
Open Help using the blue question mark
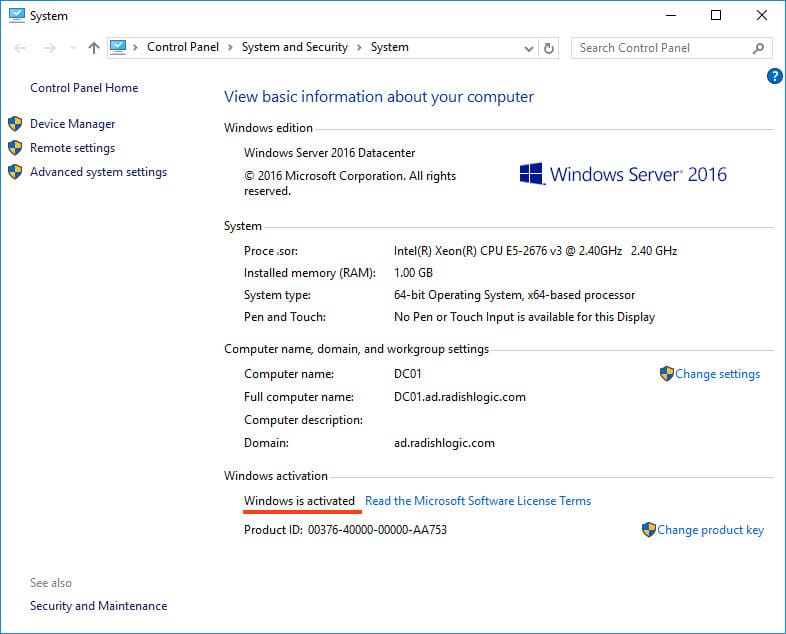774,76
